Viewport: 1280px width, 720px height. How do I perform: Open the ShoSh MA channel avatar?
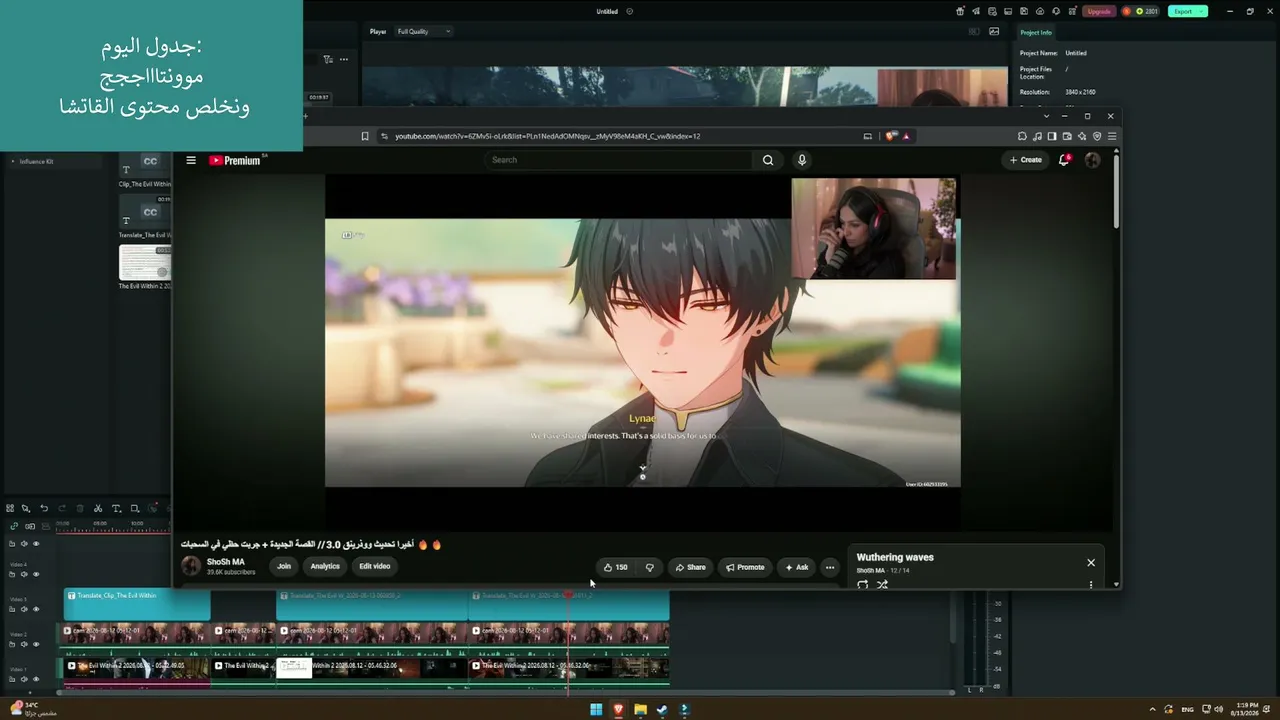[x=191, y=566]
